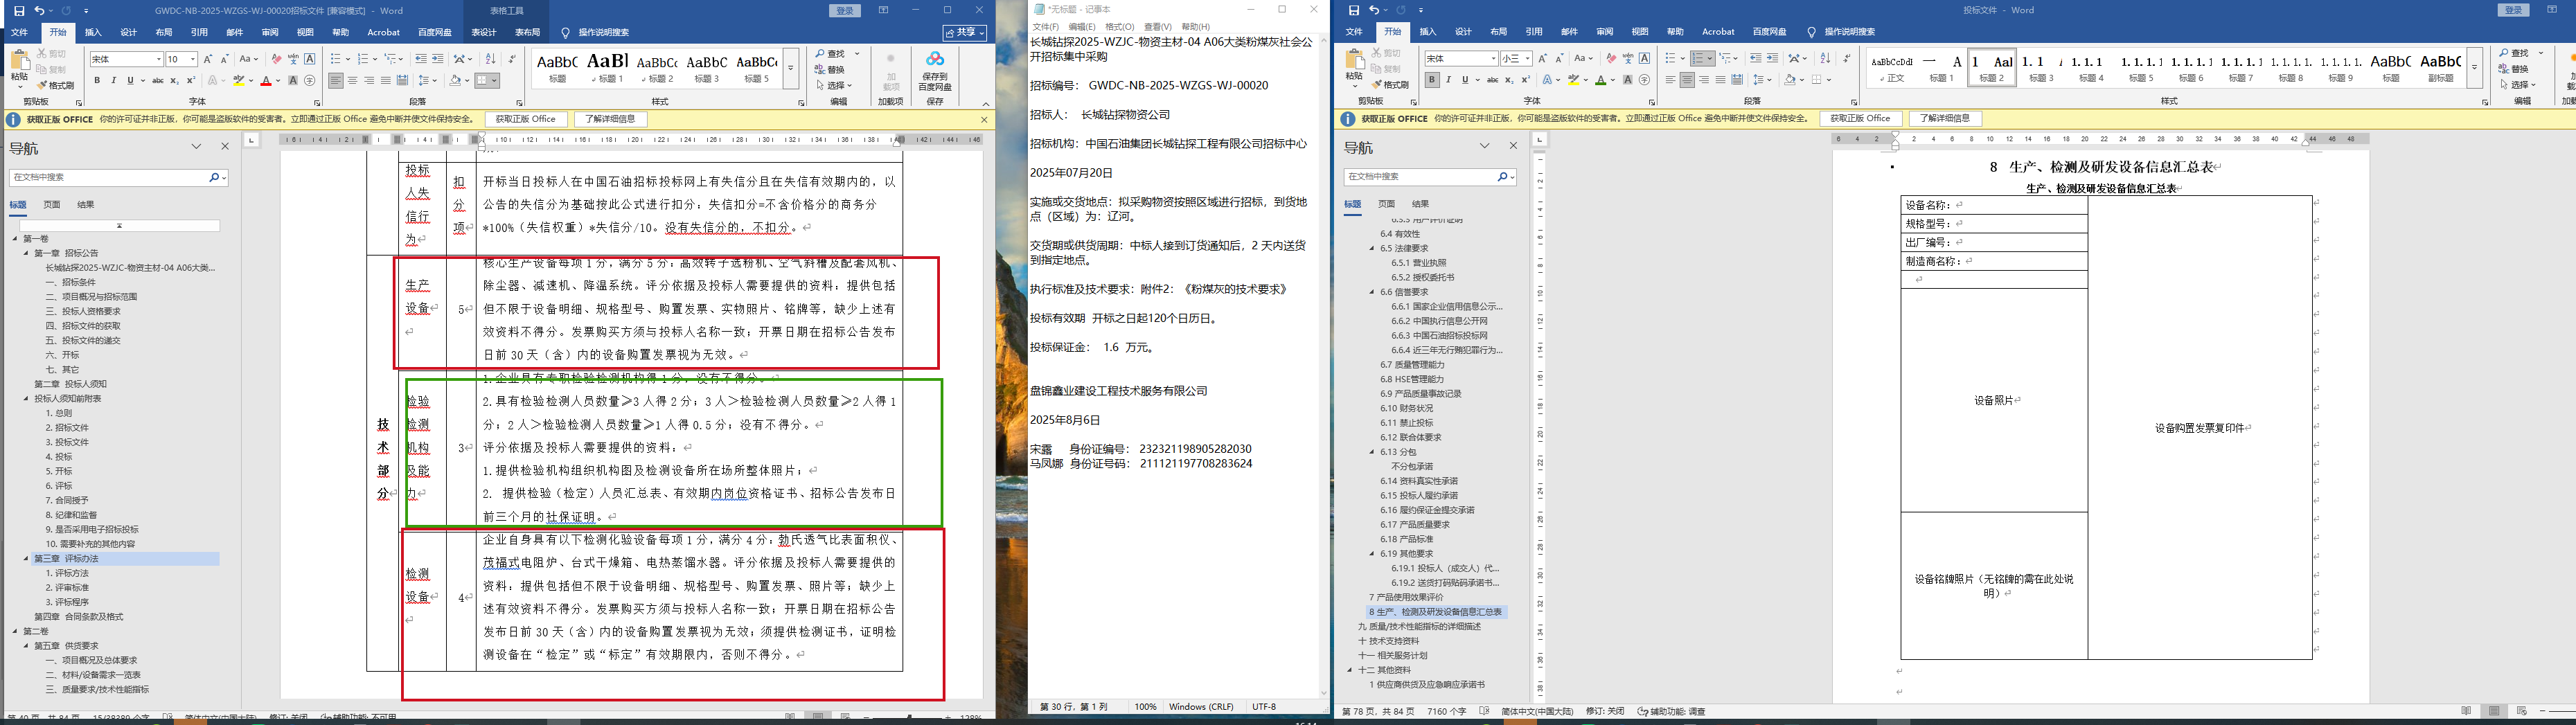The height and width of the screenshot is (725, 2576).
Task: Shrink font size in the 投标文件 Word ribbon
Action: 1560,59
